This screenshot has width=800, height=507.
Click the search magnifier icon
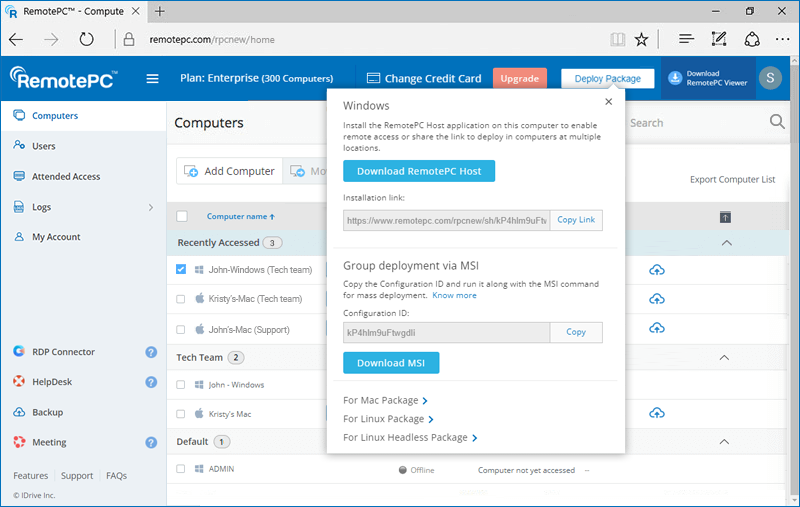(x=776, y=122)
